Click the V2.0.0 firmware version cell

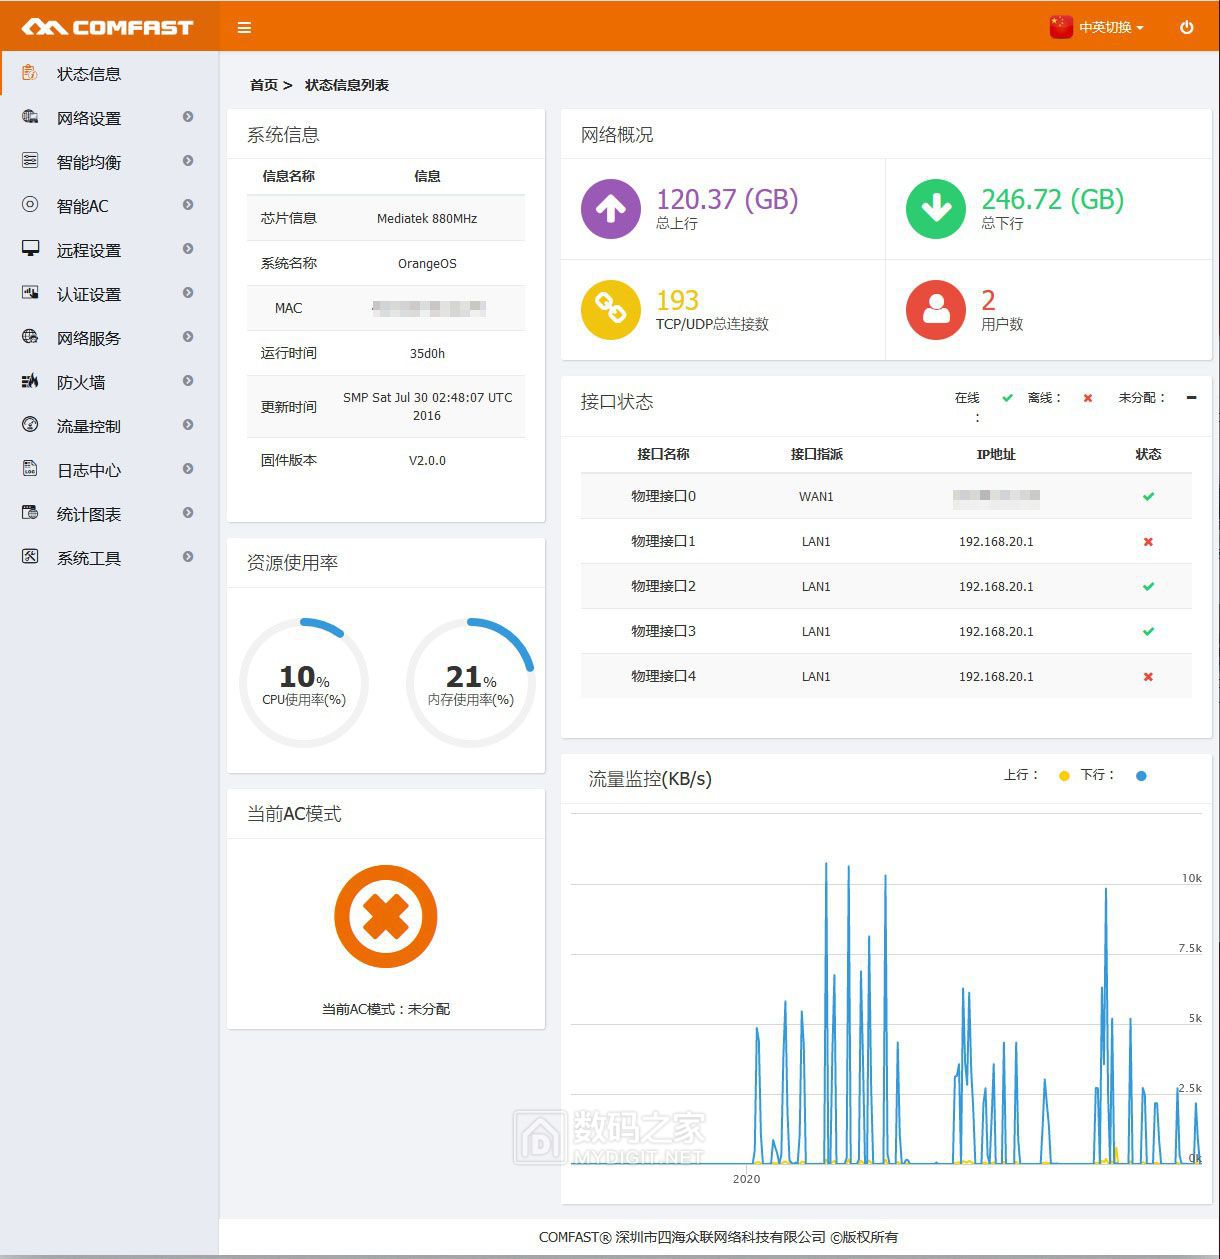click(427, 461)
